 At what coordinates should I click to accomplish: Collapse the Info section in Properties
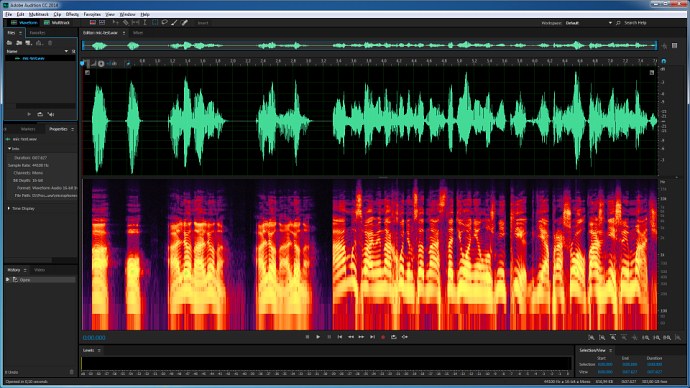[9, 149]
